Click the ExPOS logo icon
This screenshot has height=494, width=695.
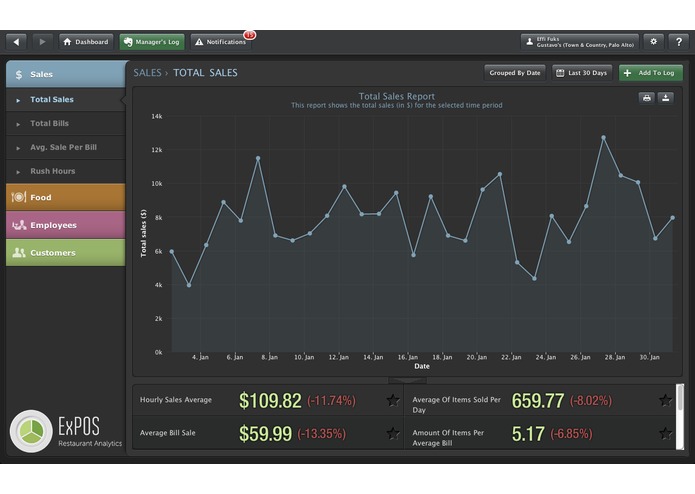coord(31,431)
